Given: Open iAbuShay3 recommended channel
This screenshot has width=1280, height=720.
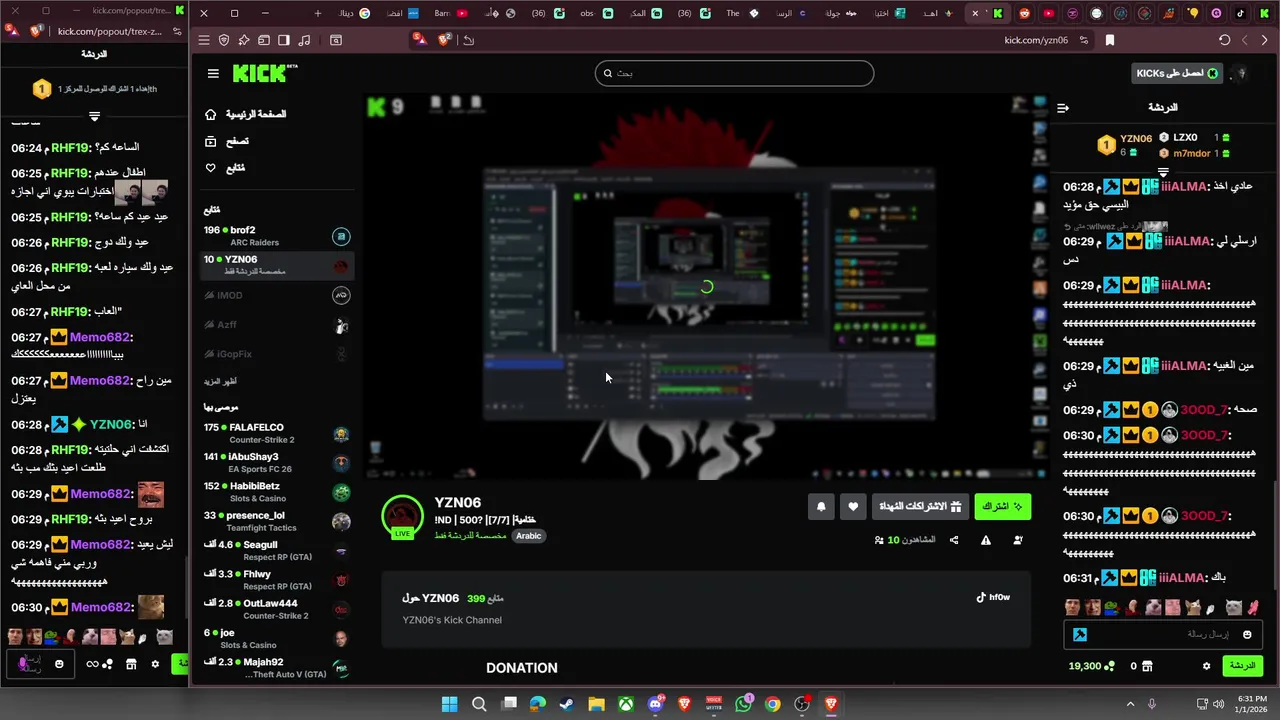Looking at the screenshot, I should coord(276,462).
